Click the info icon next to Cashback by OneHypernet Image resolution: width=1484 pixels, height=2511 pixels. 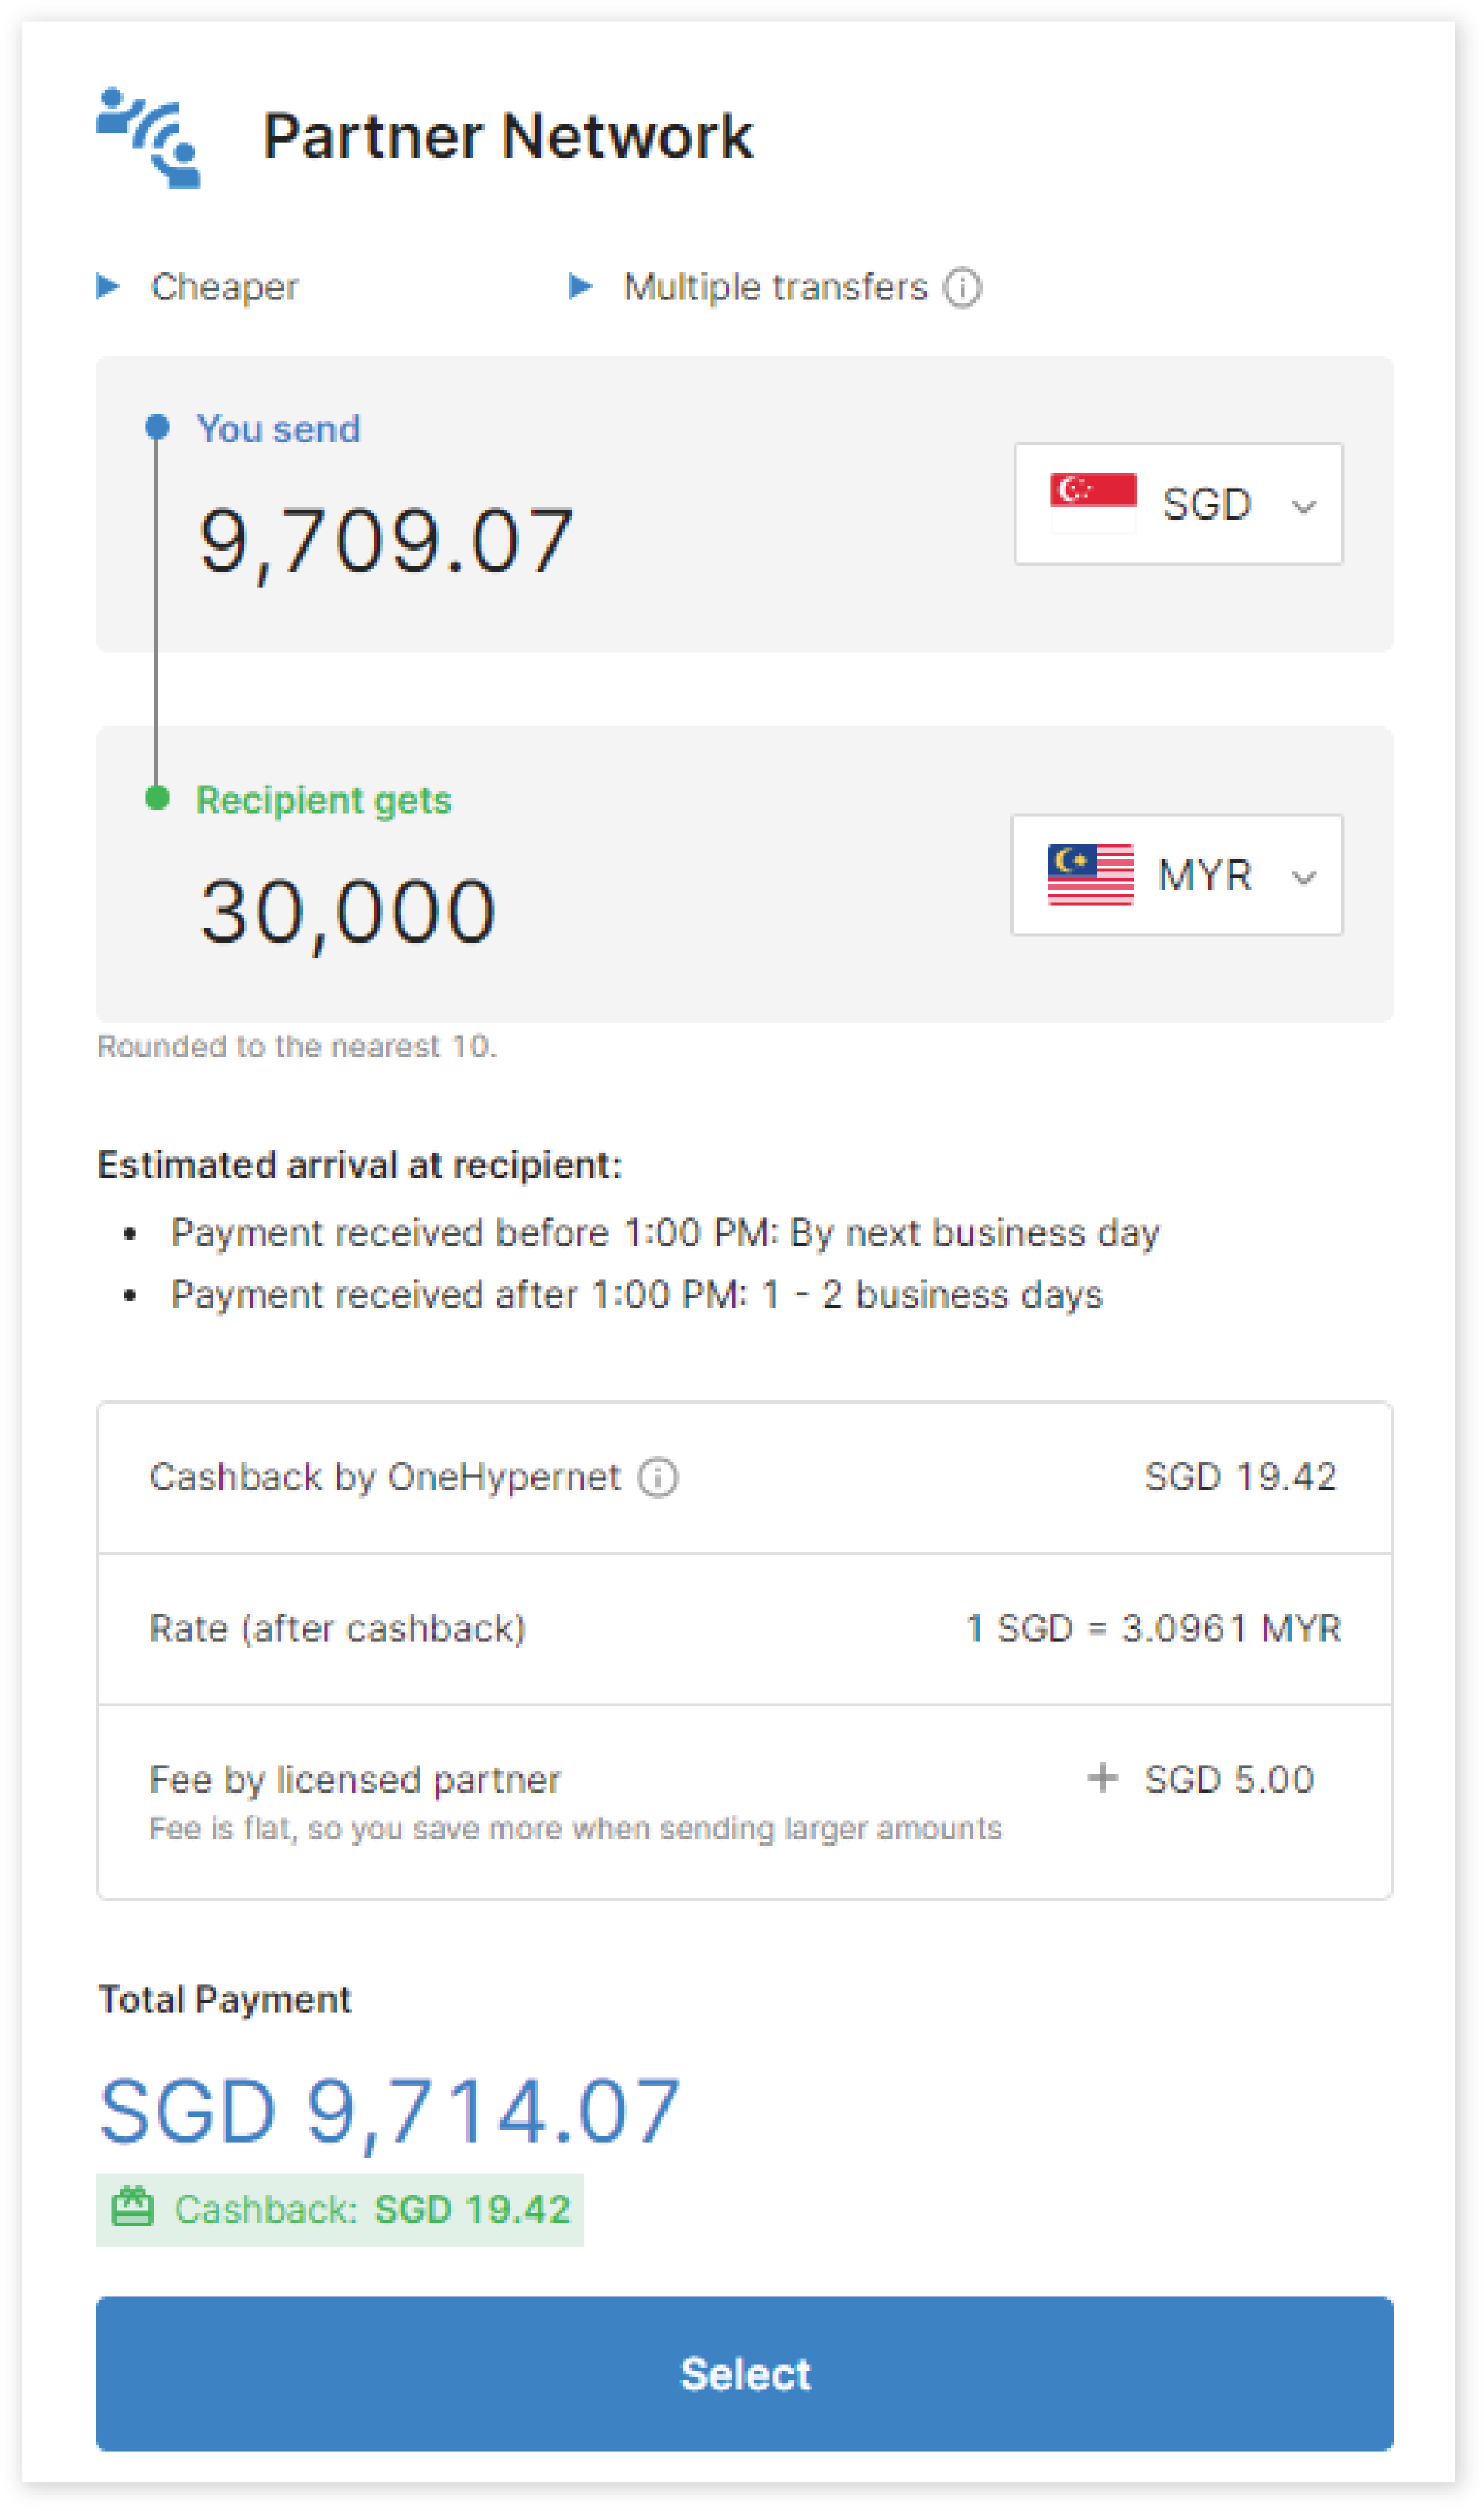click(x=658, y=1477)
